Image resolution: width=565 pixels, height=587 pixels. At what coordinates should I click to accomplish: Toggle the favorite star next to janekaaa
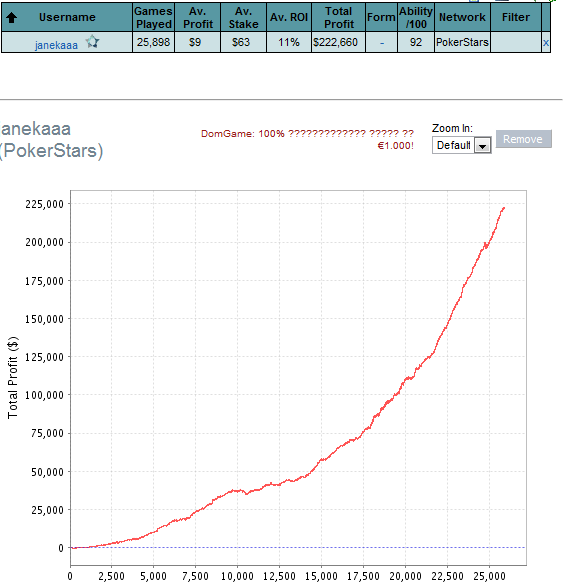(92, 42)
